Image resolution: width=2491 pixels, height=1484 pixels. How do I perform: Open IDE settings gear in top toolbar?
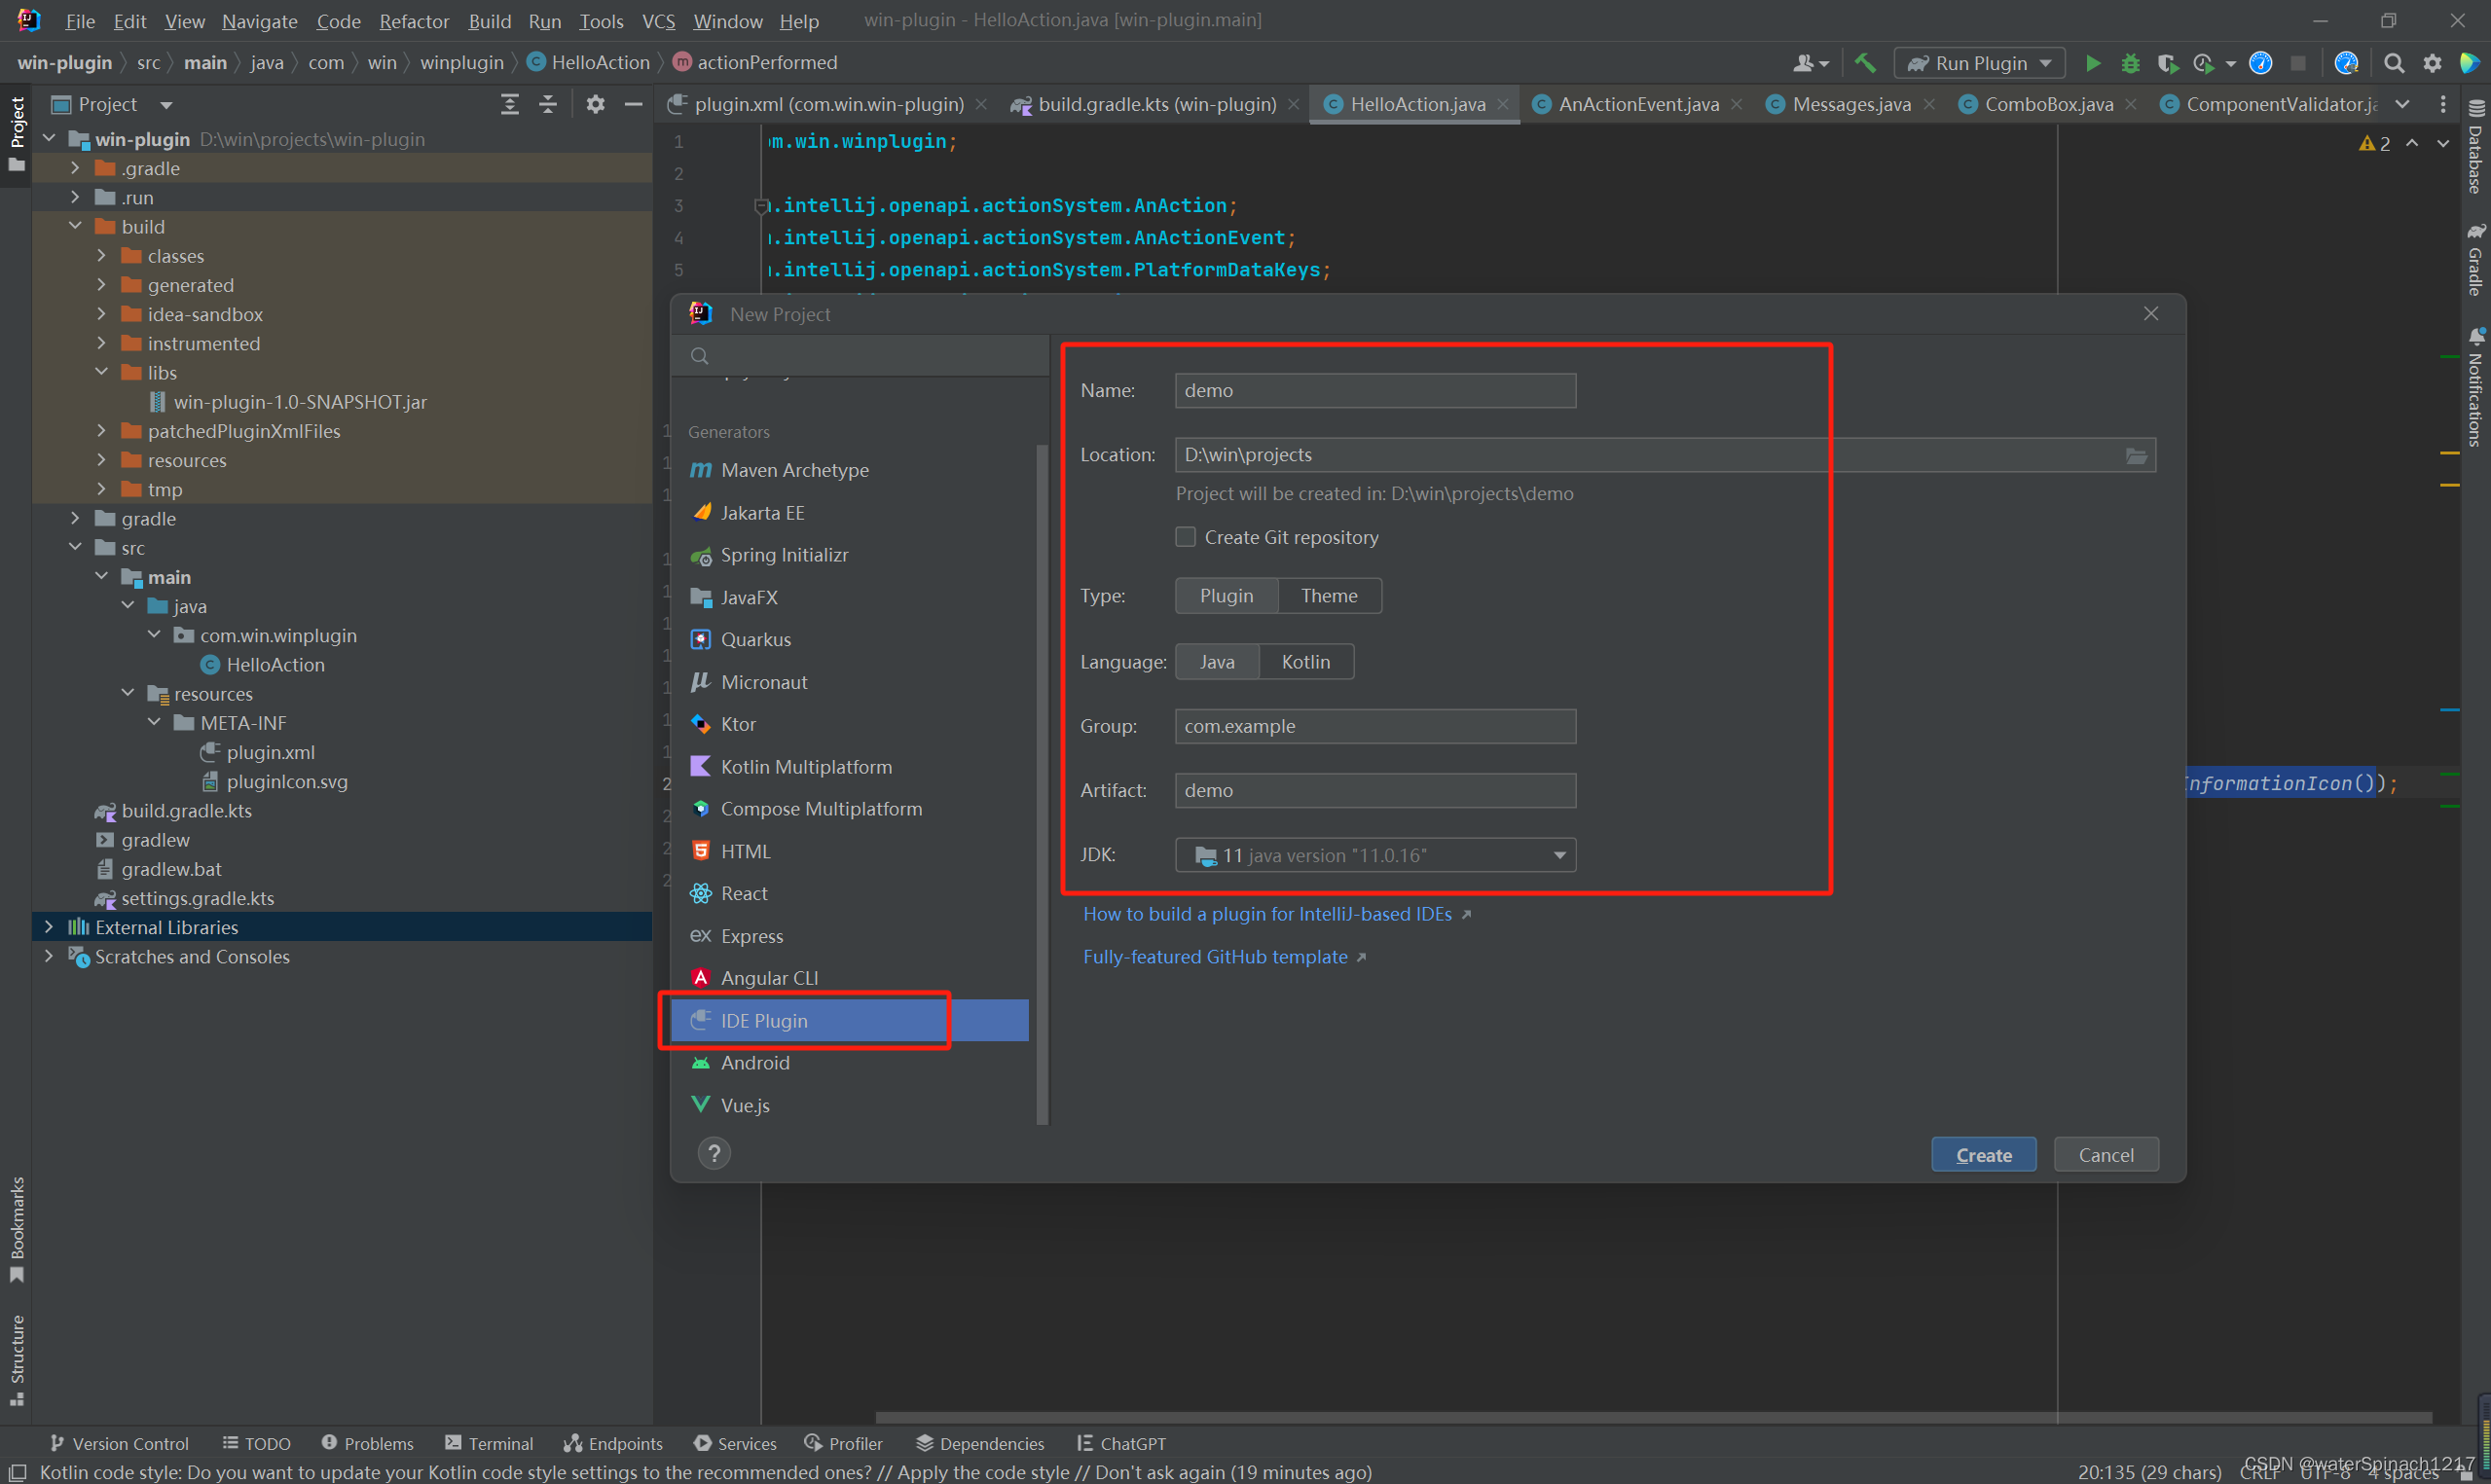[x=2432, y=63]
